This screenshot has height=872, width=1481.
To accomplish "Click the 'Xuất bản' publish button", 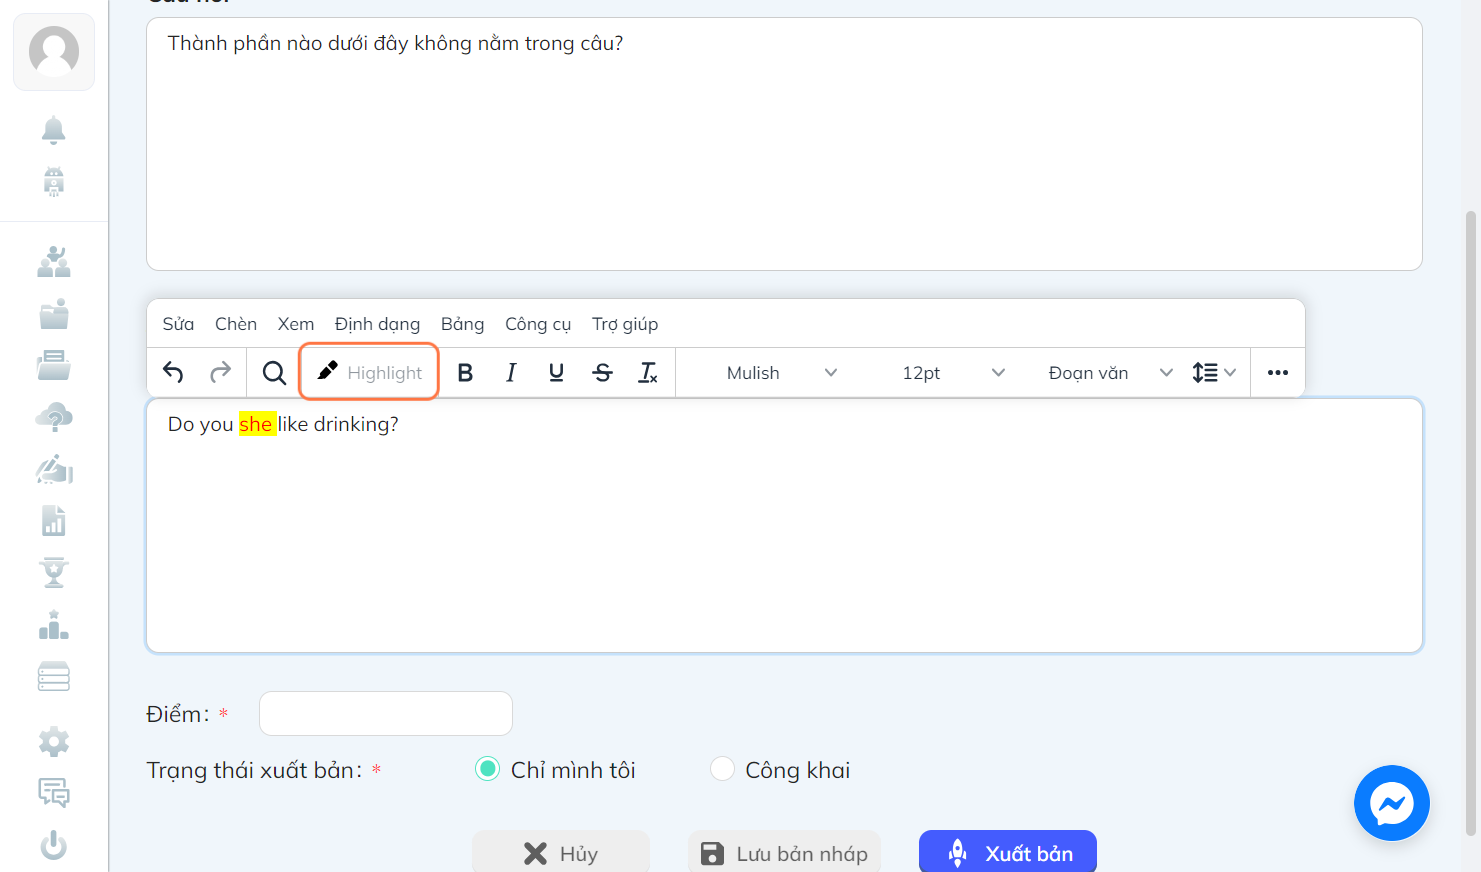I will click(x=1008, y=852).
